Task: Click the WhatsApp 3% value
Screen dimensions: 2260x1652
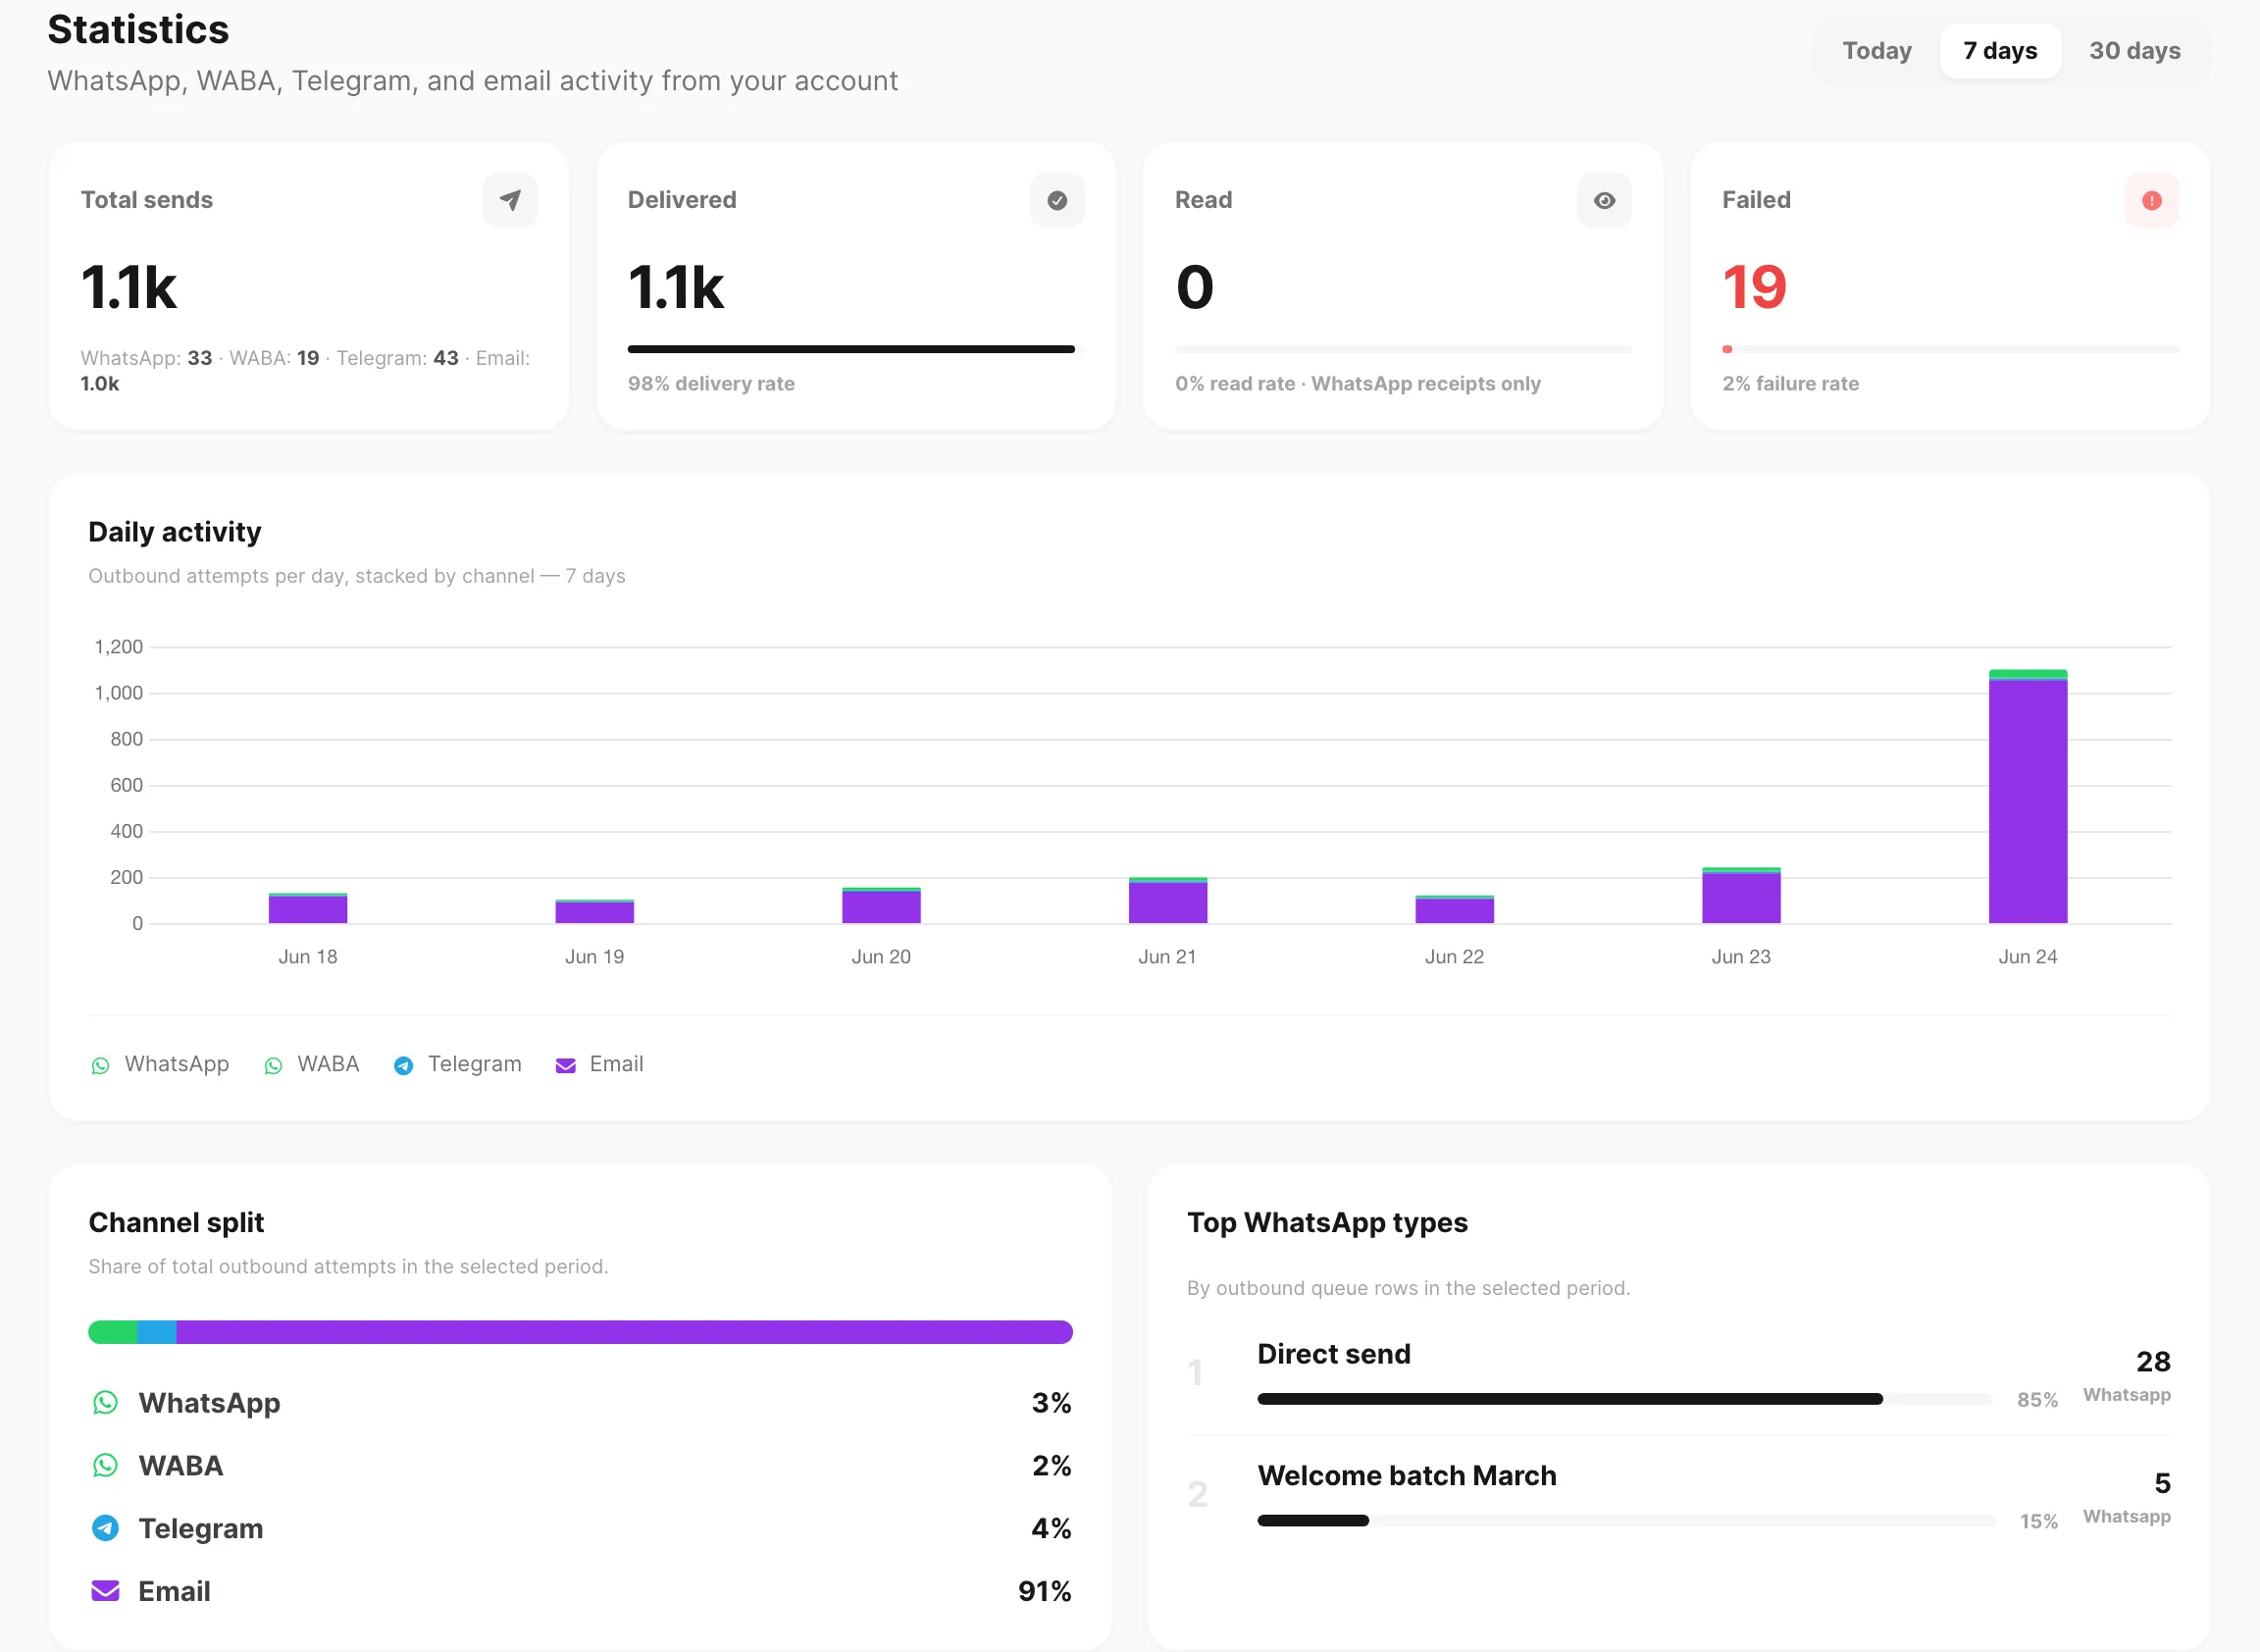Action: (x=1051, y=1402)
